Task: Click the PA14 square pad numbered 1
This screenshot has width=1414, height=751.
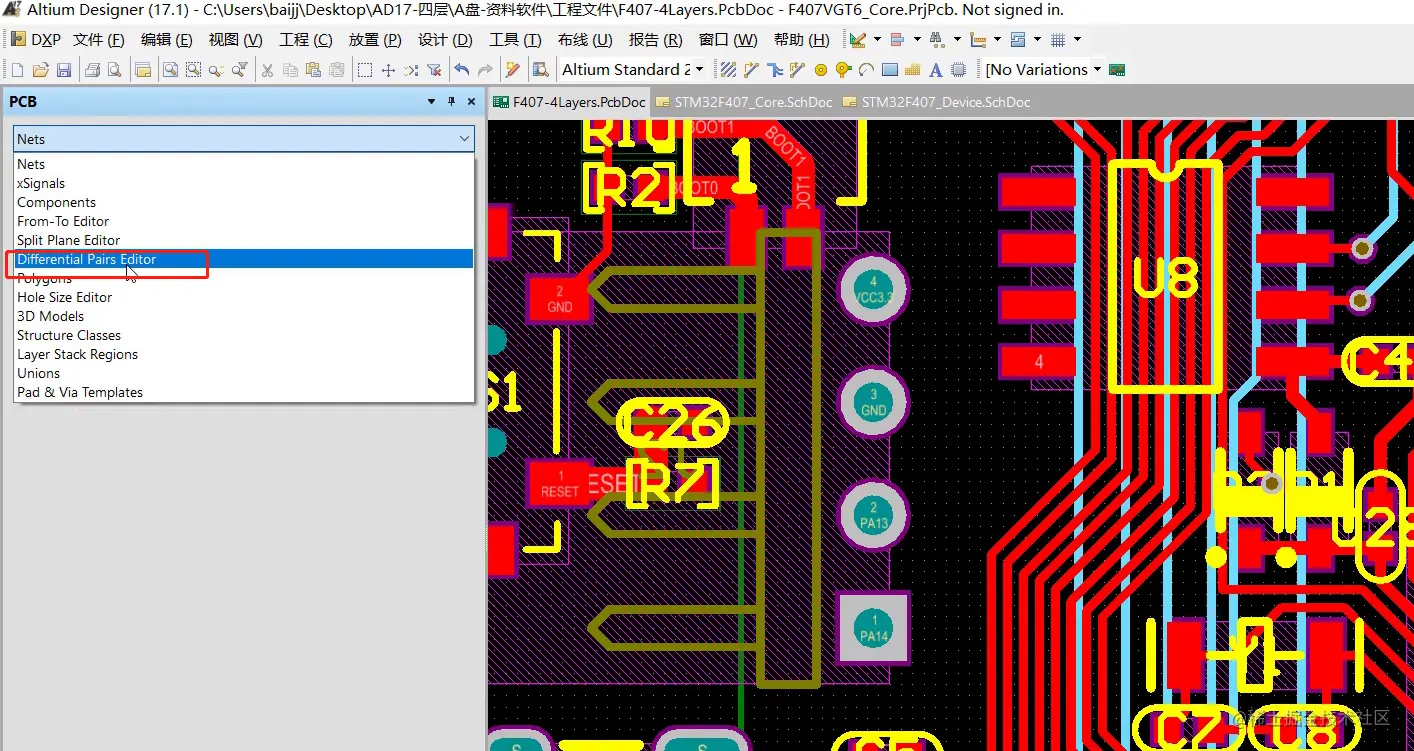Action: (873, 628)
